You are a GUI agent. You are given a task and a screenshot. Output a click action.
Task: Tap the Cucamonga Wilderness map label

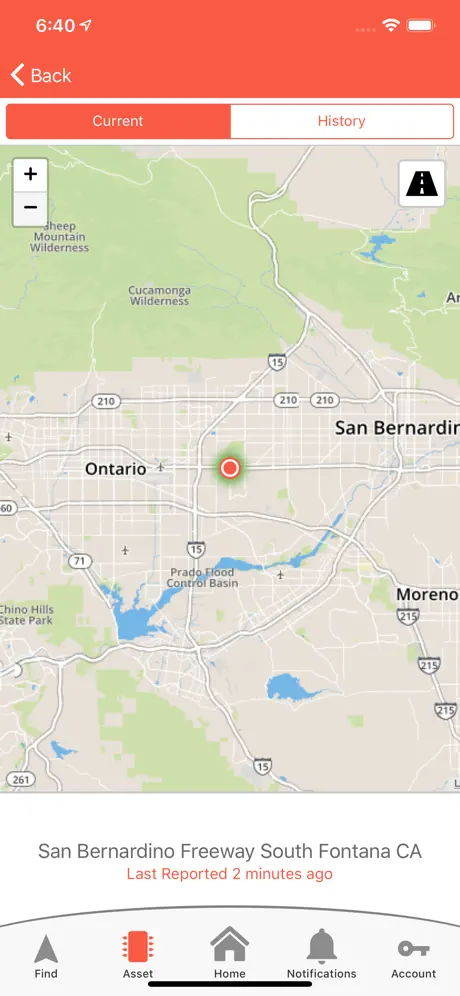159,295
